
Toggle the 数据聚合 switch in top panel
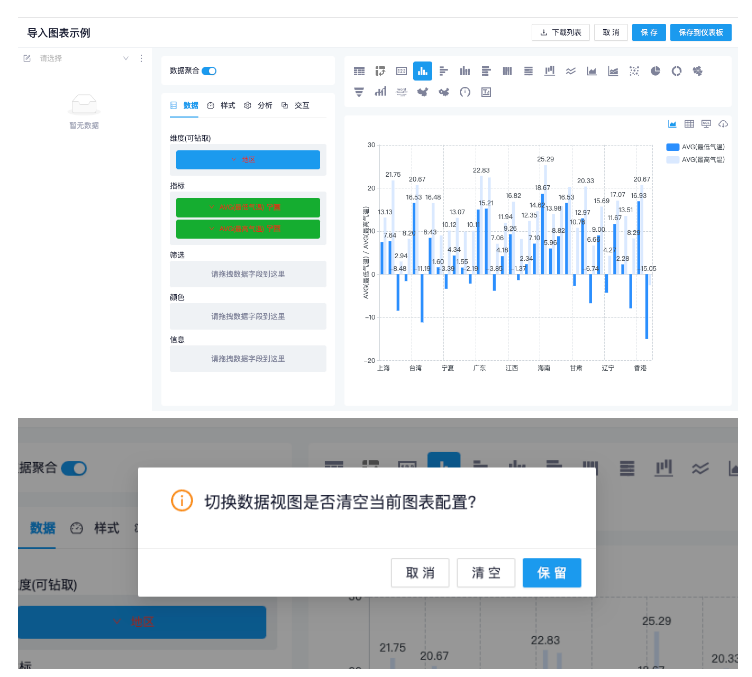209,71
